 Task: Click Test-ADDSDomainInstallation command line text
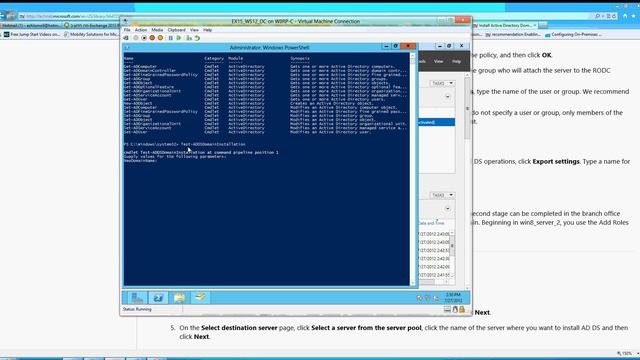click(213, 144)
